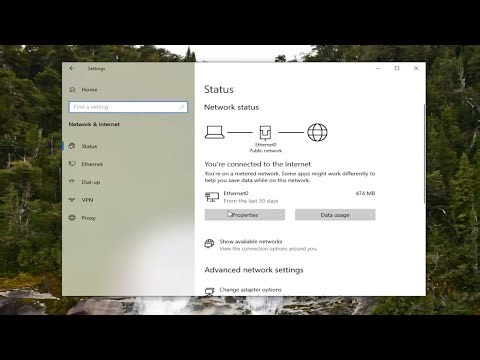Click the Network & Internet heading
The width and height of the screenshot is (480, 360).
[x=94, y=124]
